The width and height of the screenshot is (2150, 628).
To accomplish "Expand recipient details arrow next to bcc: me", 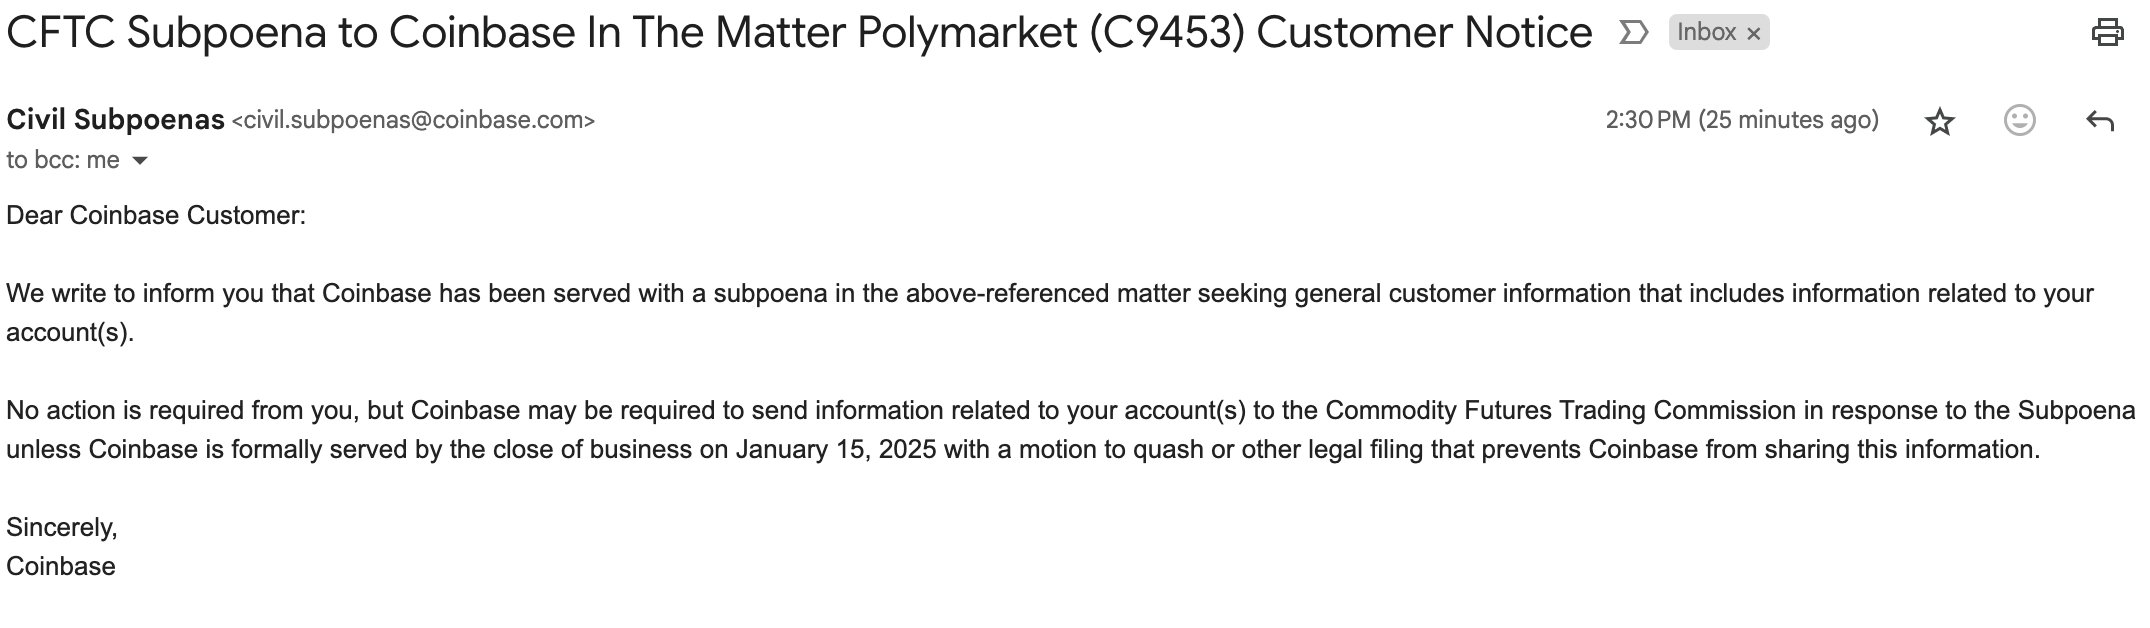I will tap(140, 161).
